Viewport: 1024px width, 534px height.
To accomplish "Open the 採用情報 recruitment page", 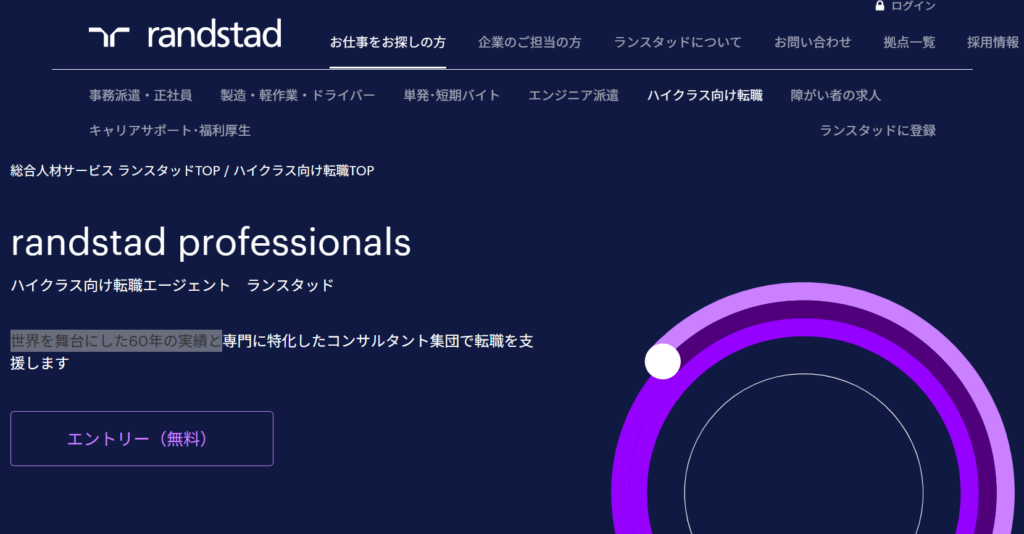I will 992,42.
